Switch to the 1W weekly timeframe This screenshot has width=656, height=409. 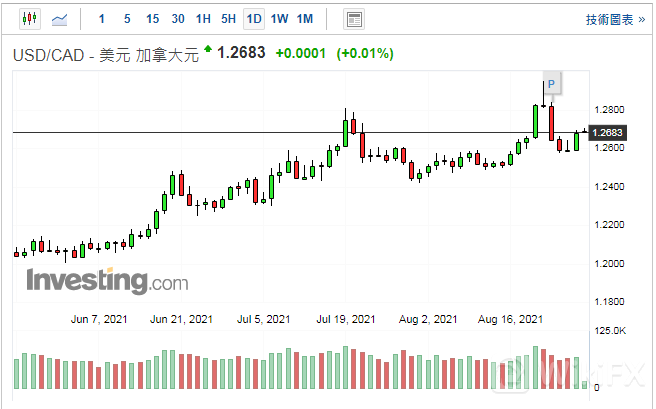(x=280, y=19)
